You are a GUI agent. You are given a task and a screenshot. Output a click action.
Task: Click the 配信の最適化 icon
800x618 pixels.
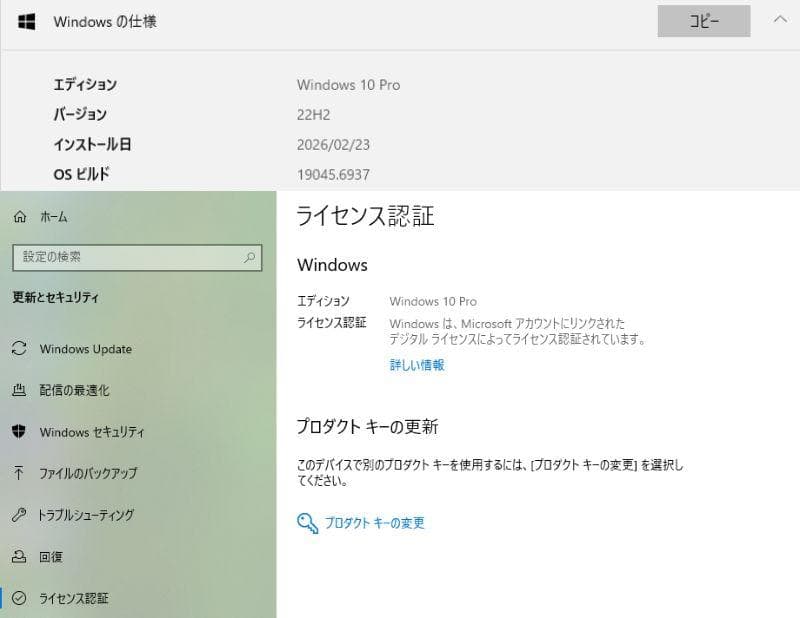19,390
